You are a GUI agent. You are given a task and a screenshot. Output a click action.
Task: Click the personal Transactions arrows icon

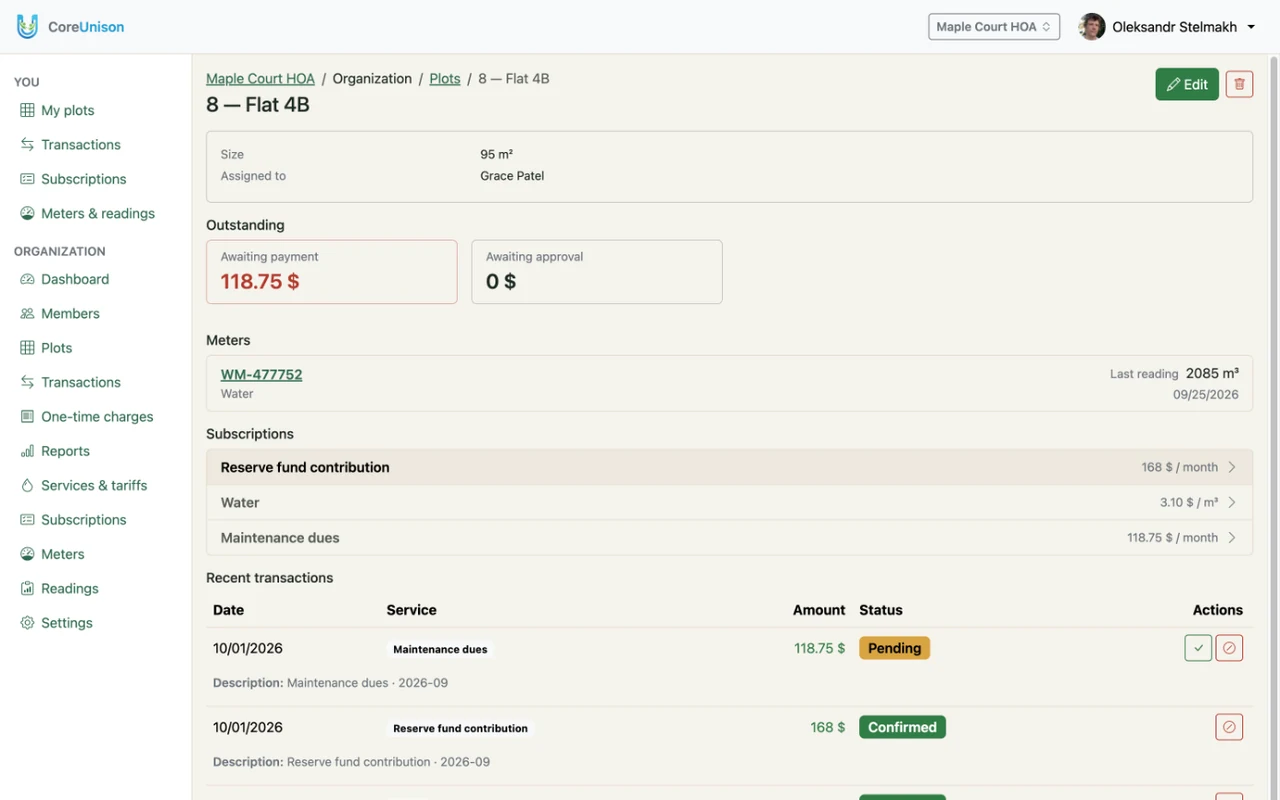pyautogui.click(x=27, y=145)
